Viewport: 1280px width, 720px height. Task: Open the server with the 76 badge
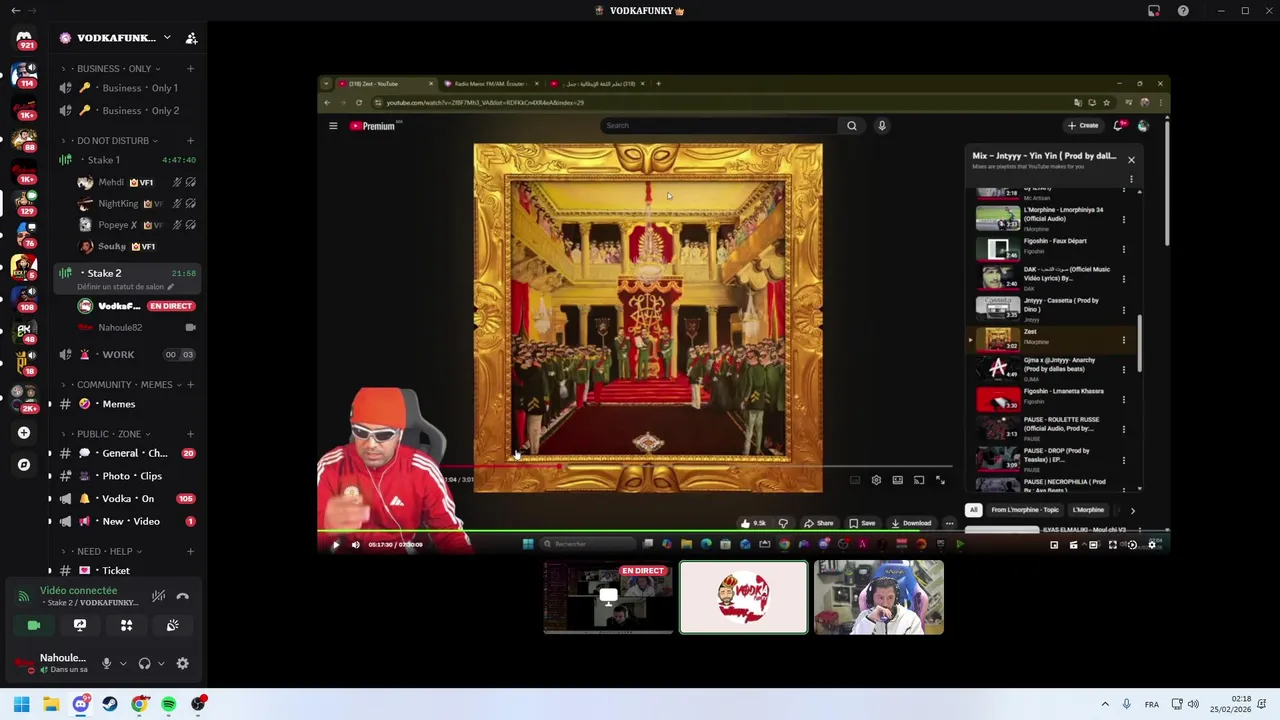tap(24, 234)
